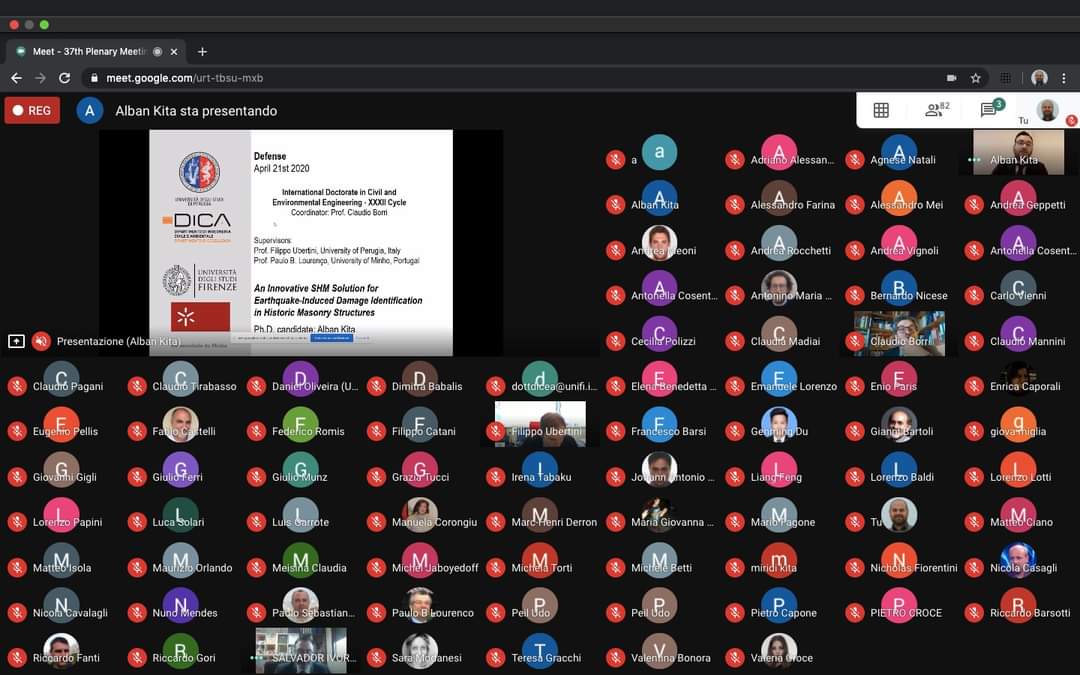This screenshot has width=1080, height=675.
Task: Open a new browser tab
Action: [202, 51]
